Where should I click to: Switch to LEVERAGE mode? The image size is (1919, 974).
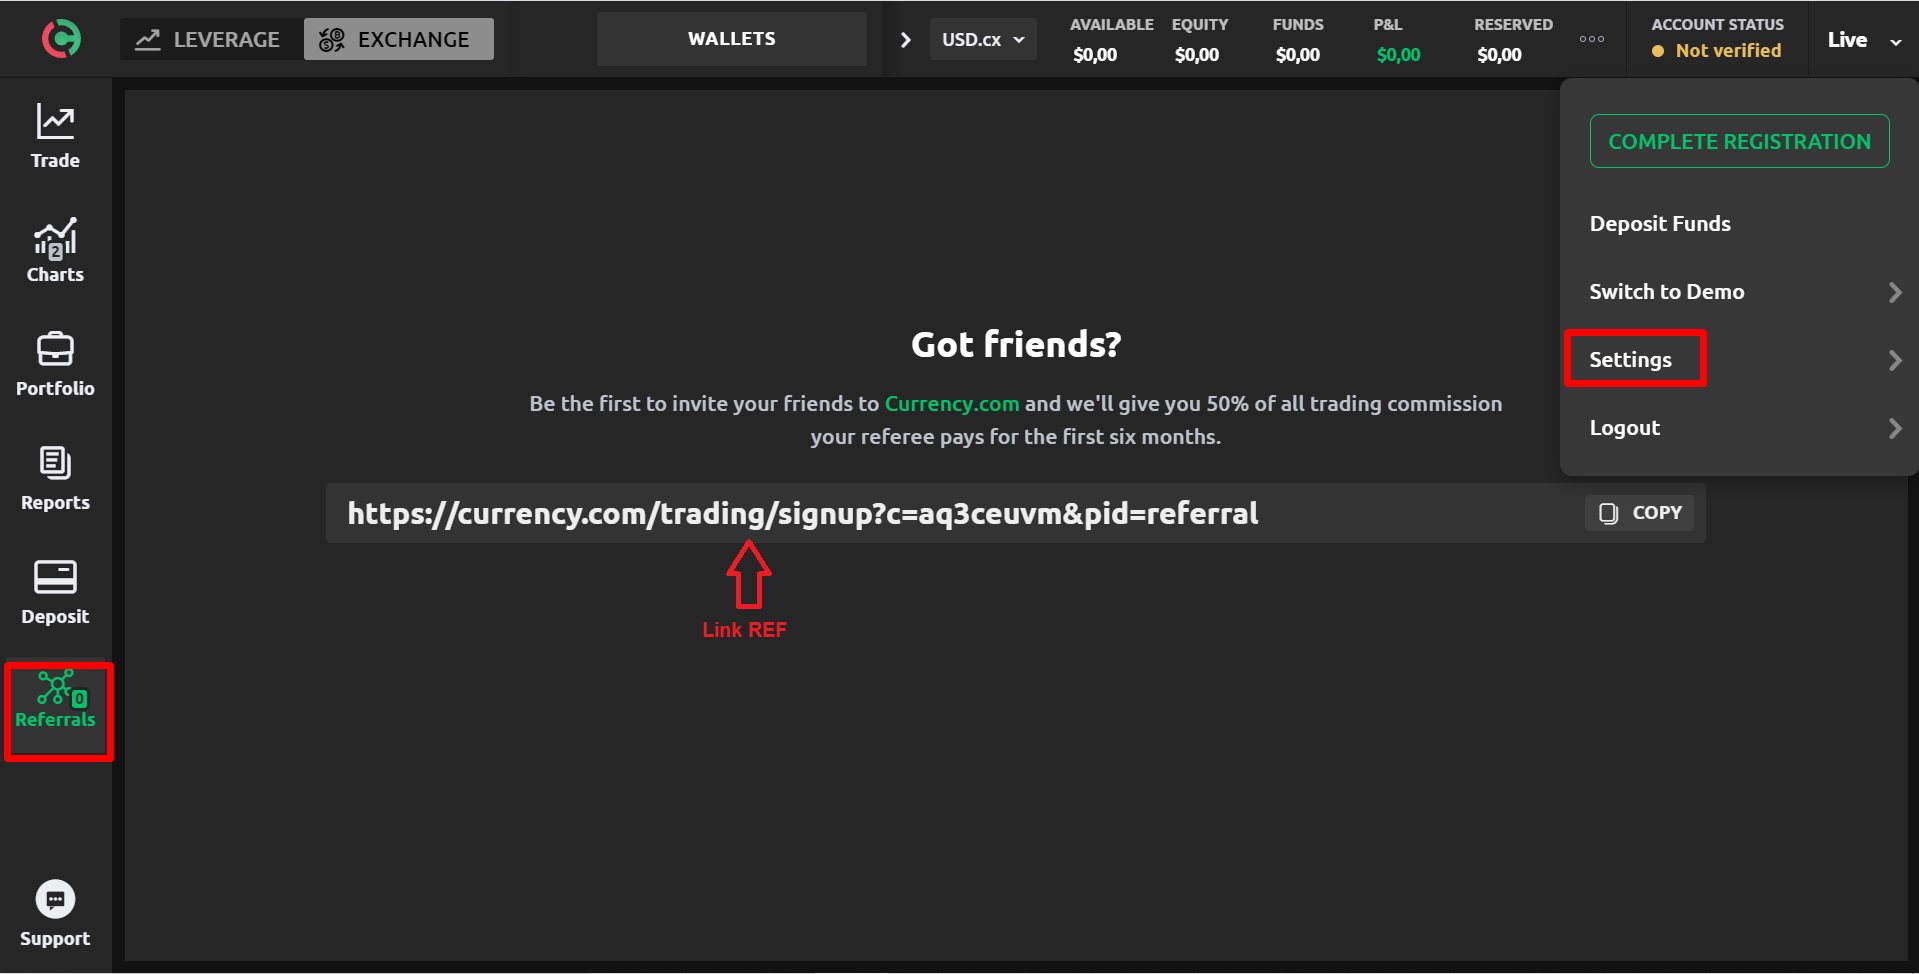(209, 39)
